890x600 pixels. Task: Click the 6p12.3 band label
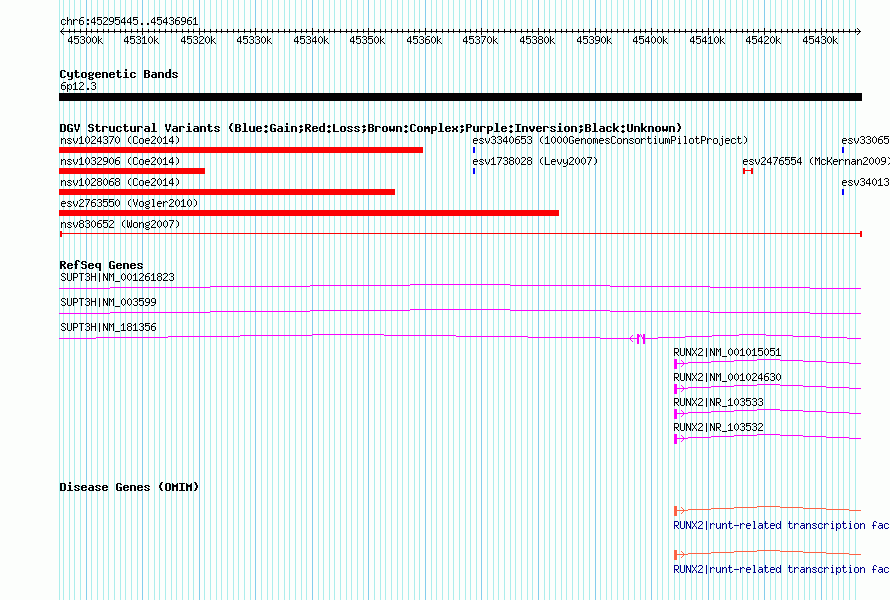point(78,87)
